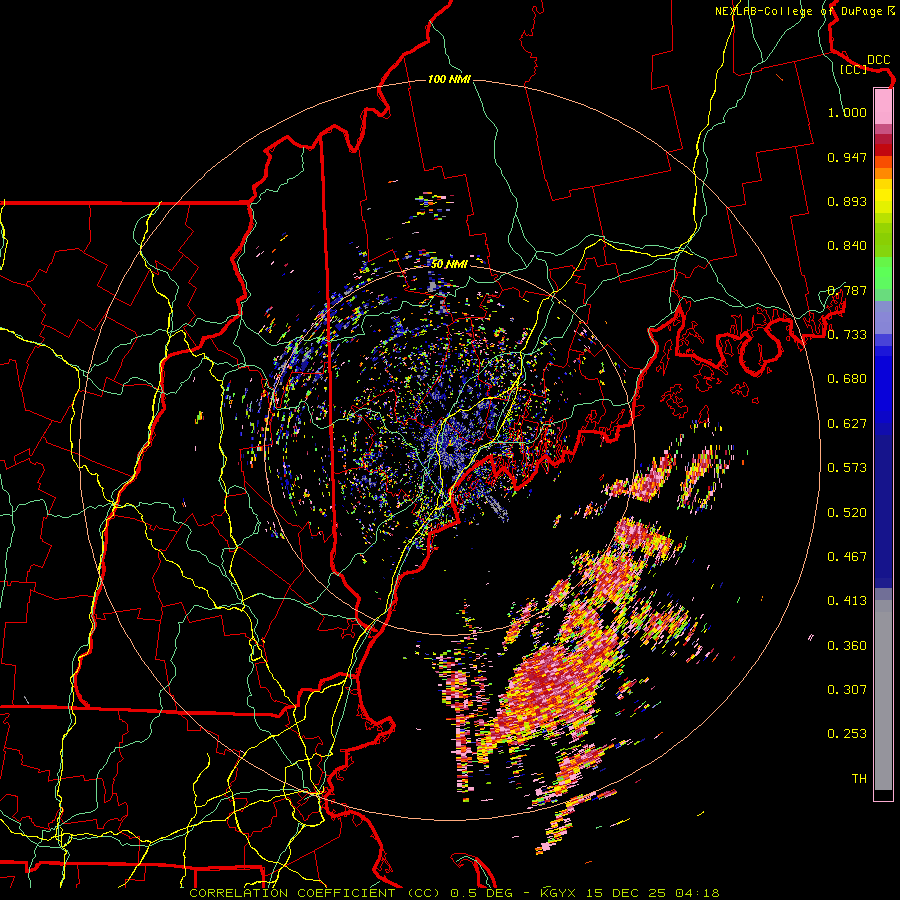Pick the lavender band near 0.733
900x900 pixels.
point(883,317)
